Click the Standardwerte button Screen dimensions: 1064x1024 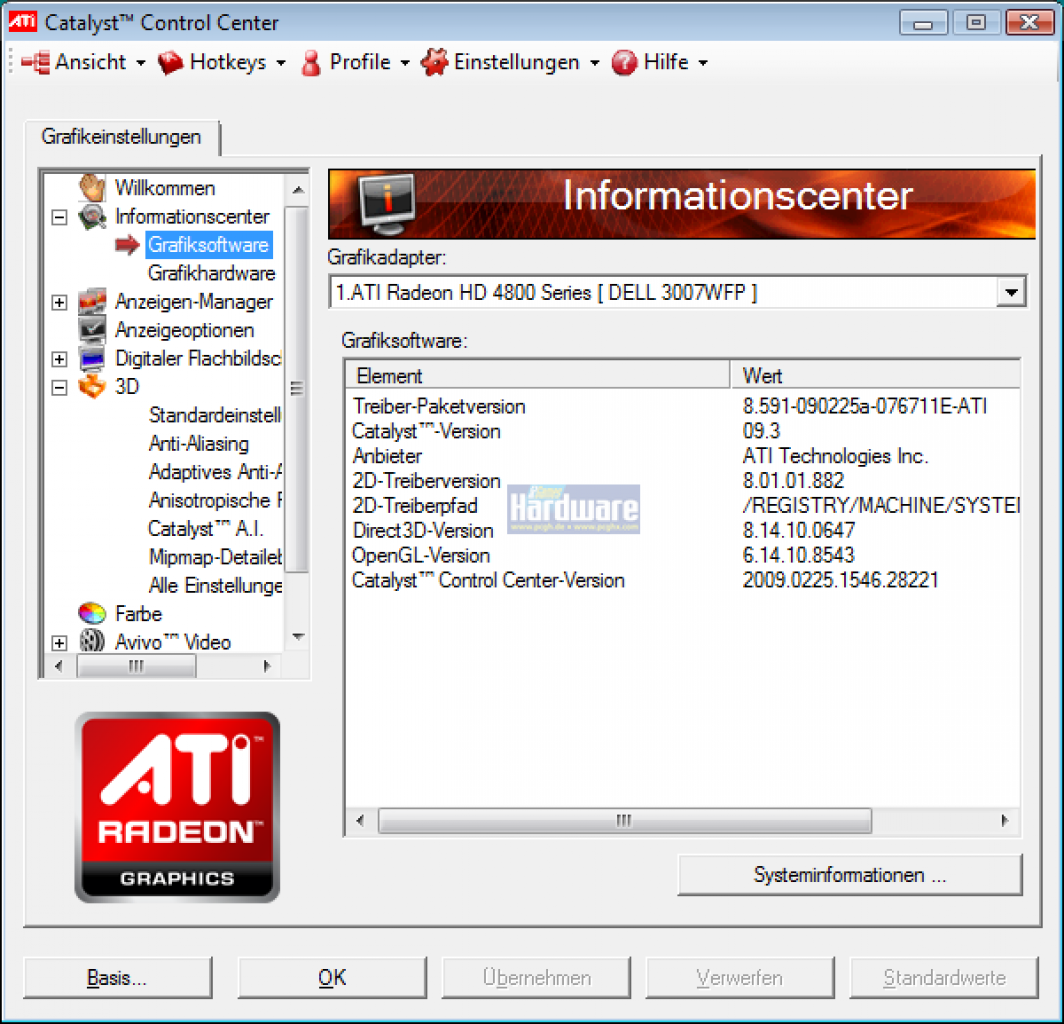944,978
